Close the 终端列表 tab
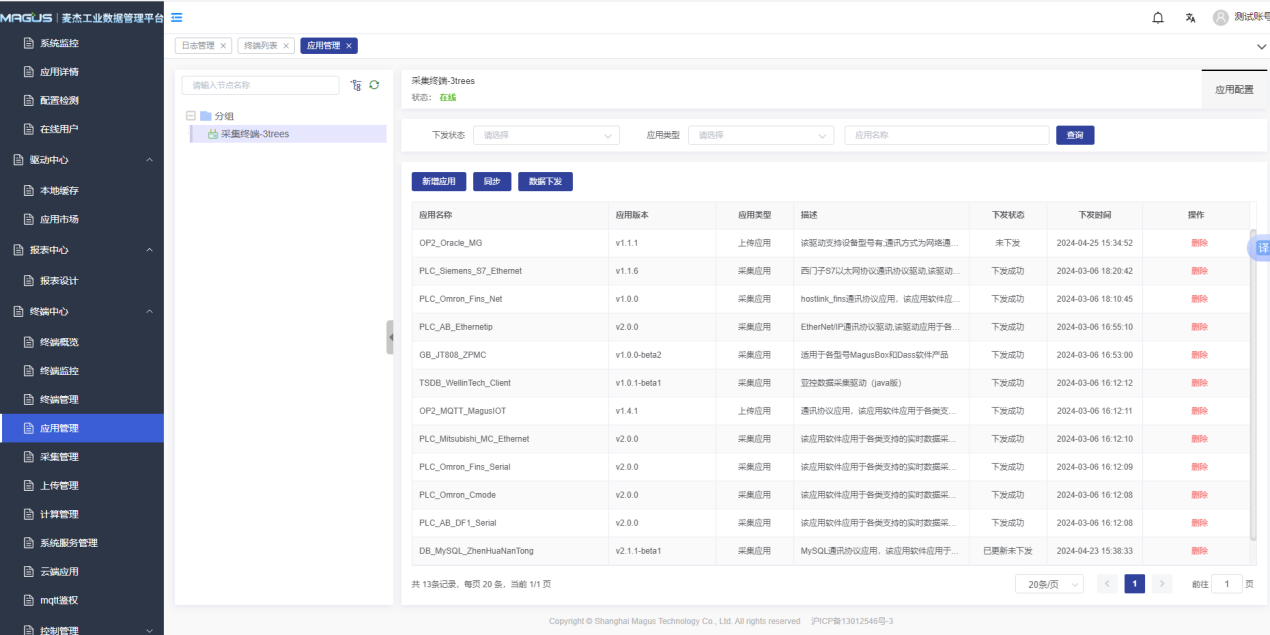This screenshot has height=635, width=1270. click(286, 46)
